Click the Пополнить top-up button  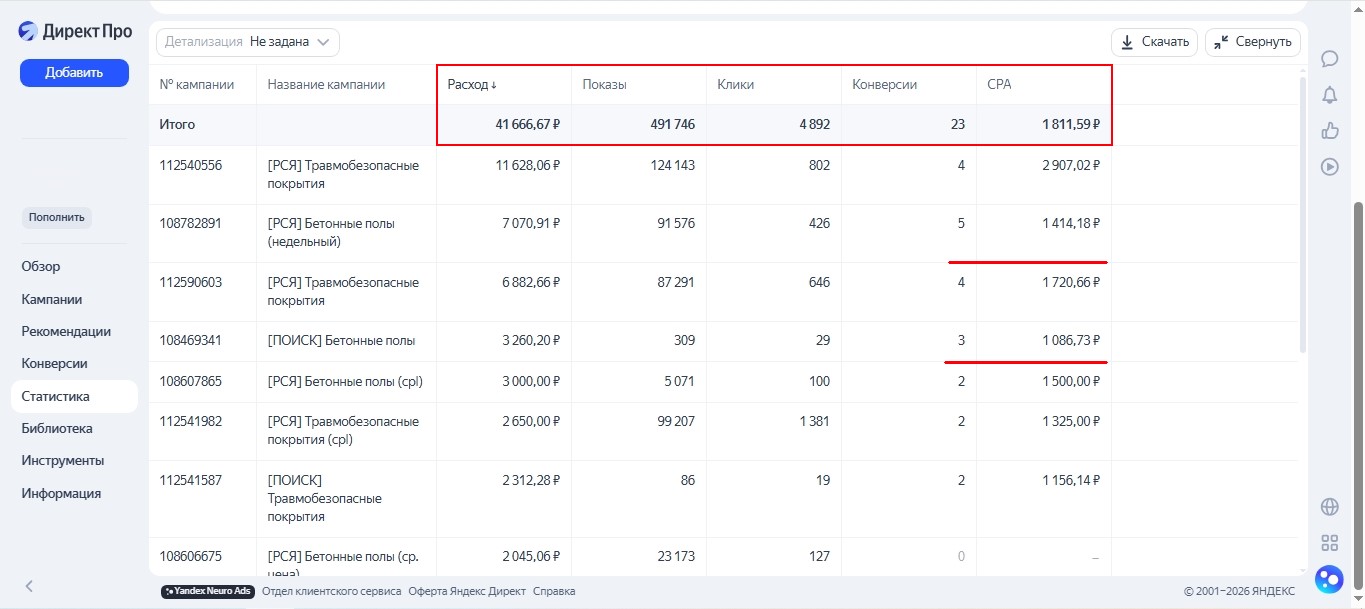tap(56, 218)
